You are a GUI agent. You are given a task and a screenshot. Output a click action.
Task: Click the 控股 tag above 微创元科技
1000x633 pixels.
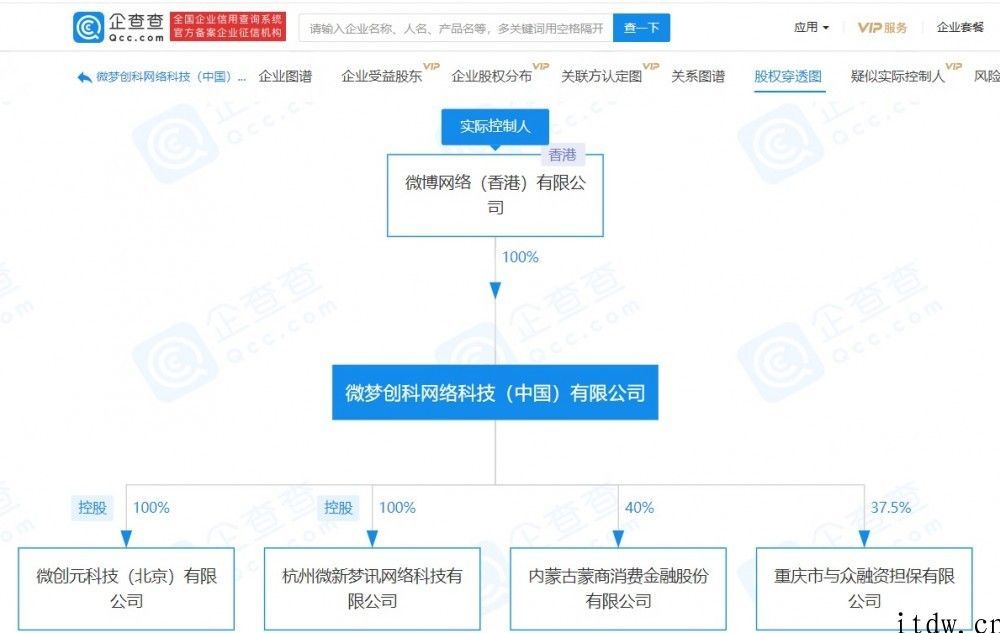point(92,508)
